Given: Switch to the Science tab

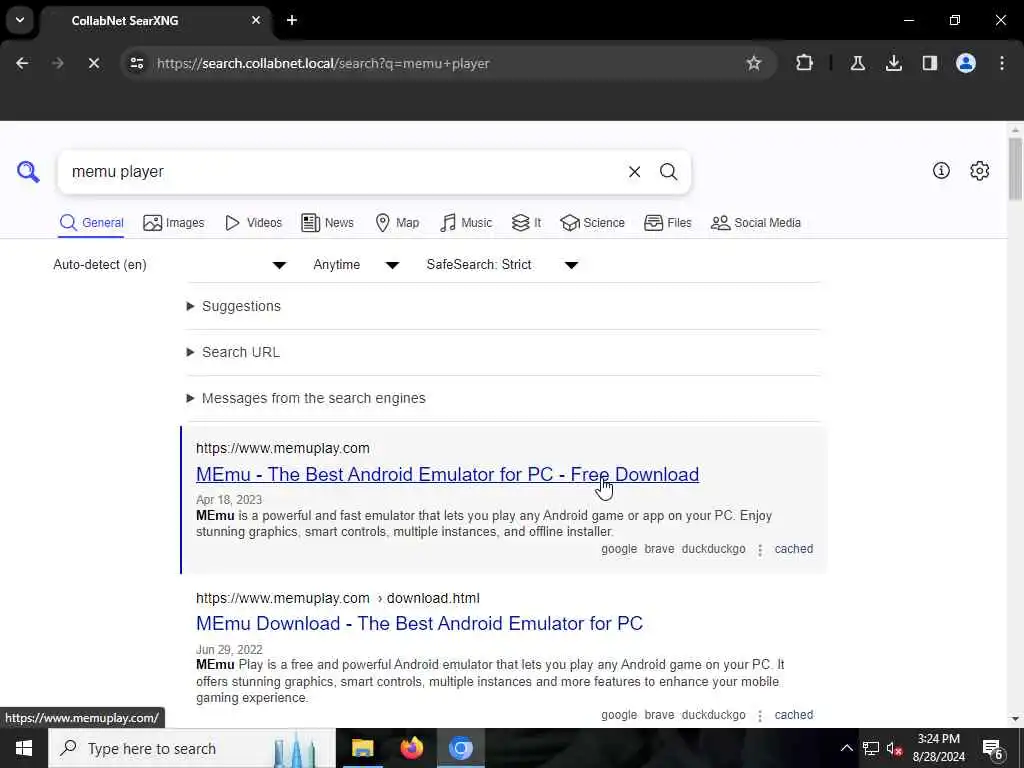Looking at the screenshot, I should tap(592, 223).
